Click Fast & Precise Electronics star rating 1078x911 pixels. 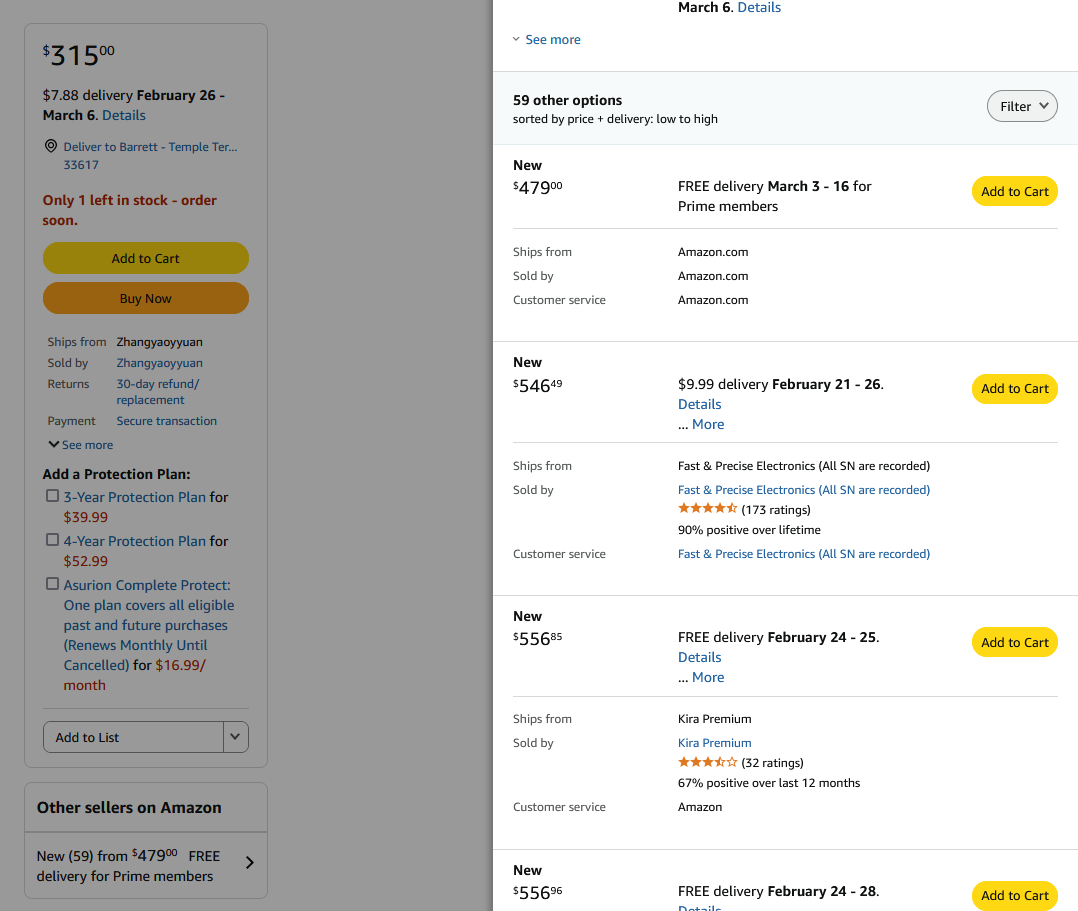(x=707, y=510)
